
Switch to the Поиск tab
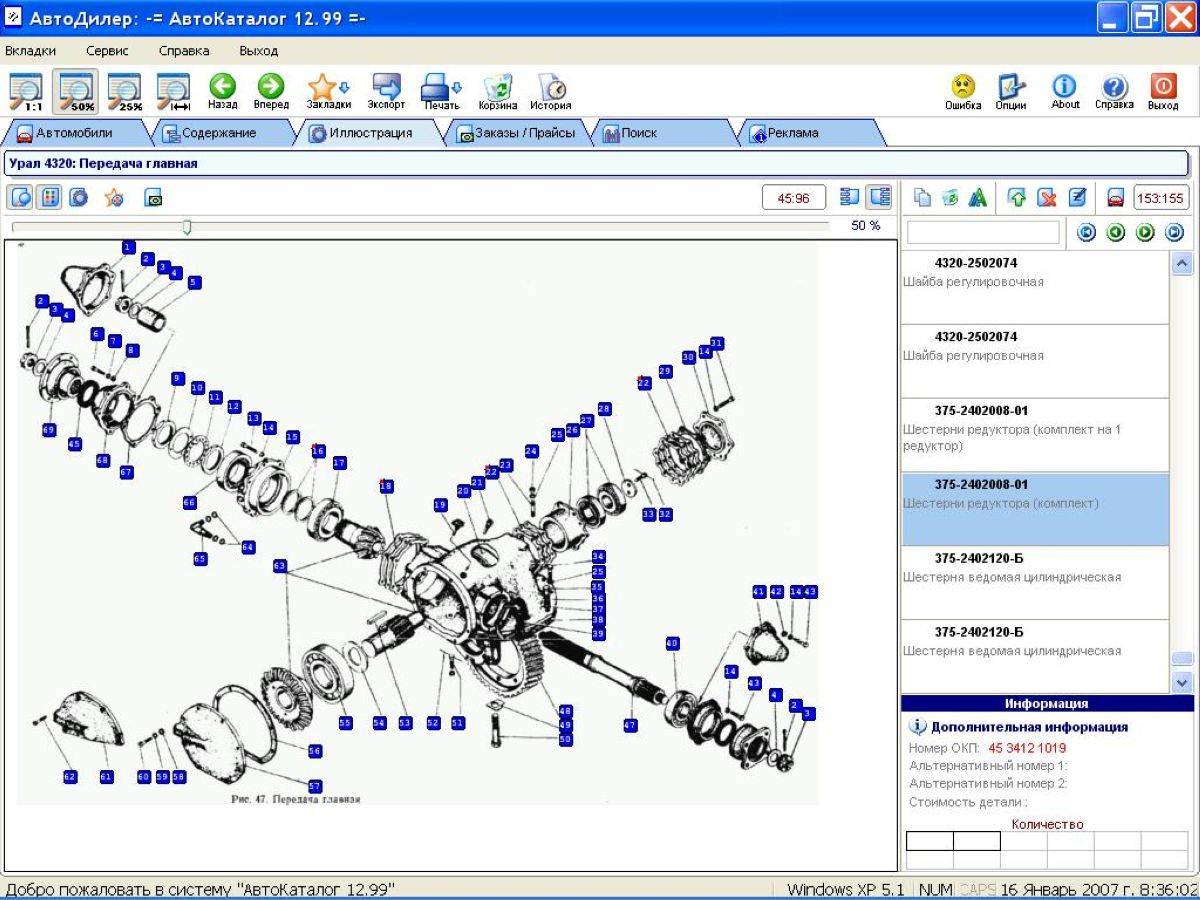click(x=660, y=133)
